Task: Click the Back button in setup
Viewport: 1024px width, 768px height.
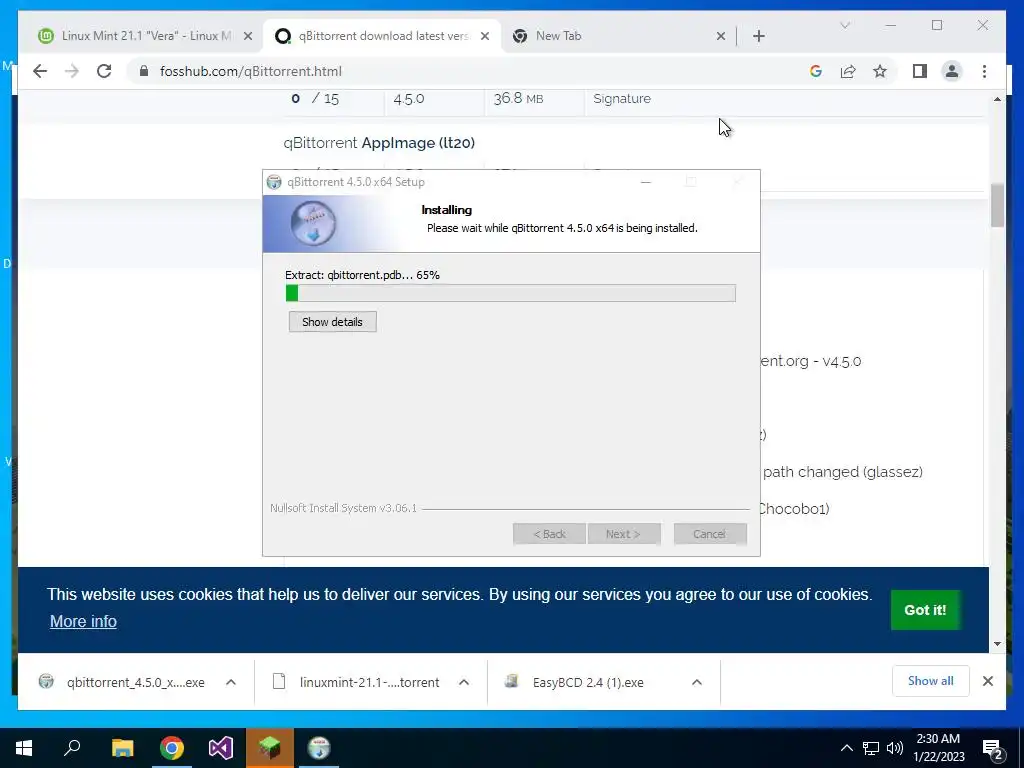Action: [x=549, y=534]
